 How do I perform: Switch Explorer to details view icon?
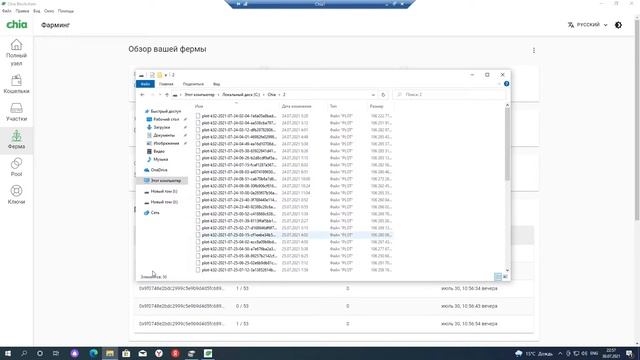(x=498, y=277)
